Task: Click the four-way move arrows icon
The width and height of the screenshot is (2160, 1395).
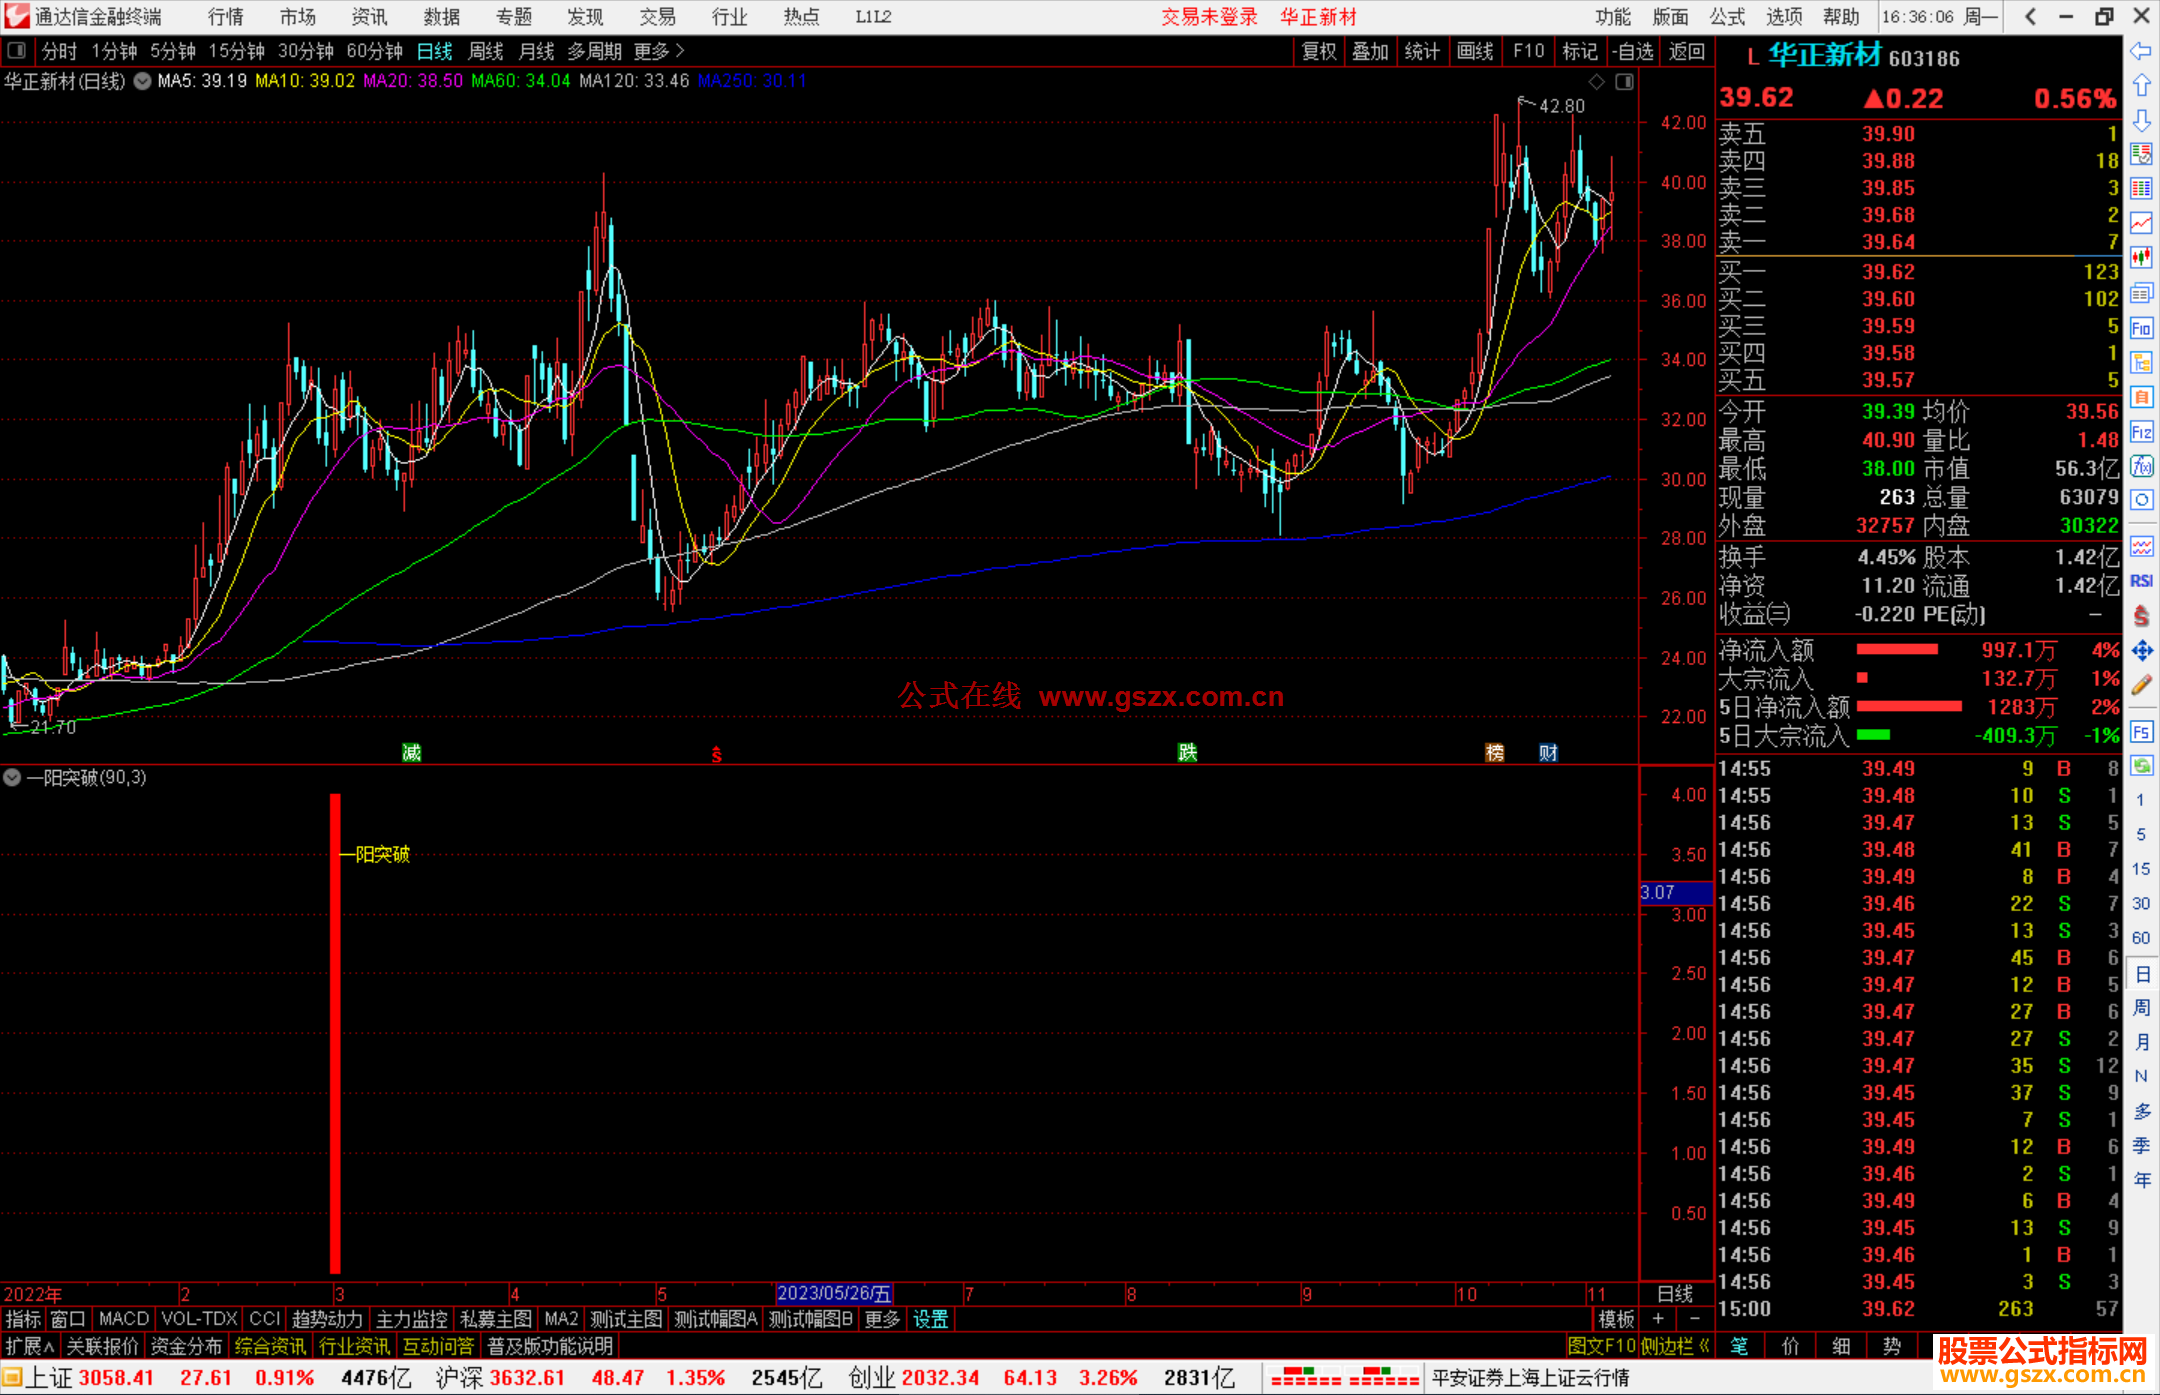Action: pyautogui.click(x=2141, y=651)
